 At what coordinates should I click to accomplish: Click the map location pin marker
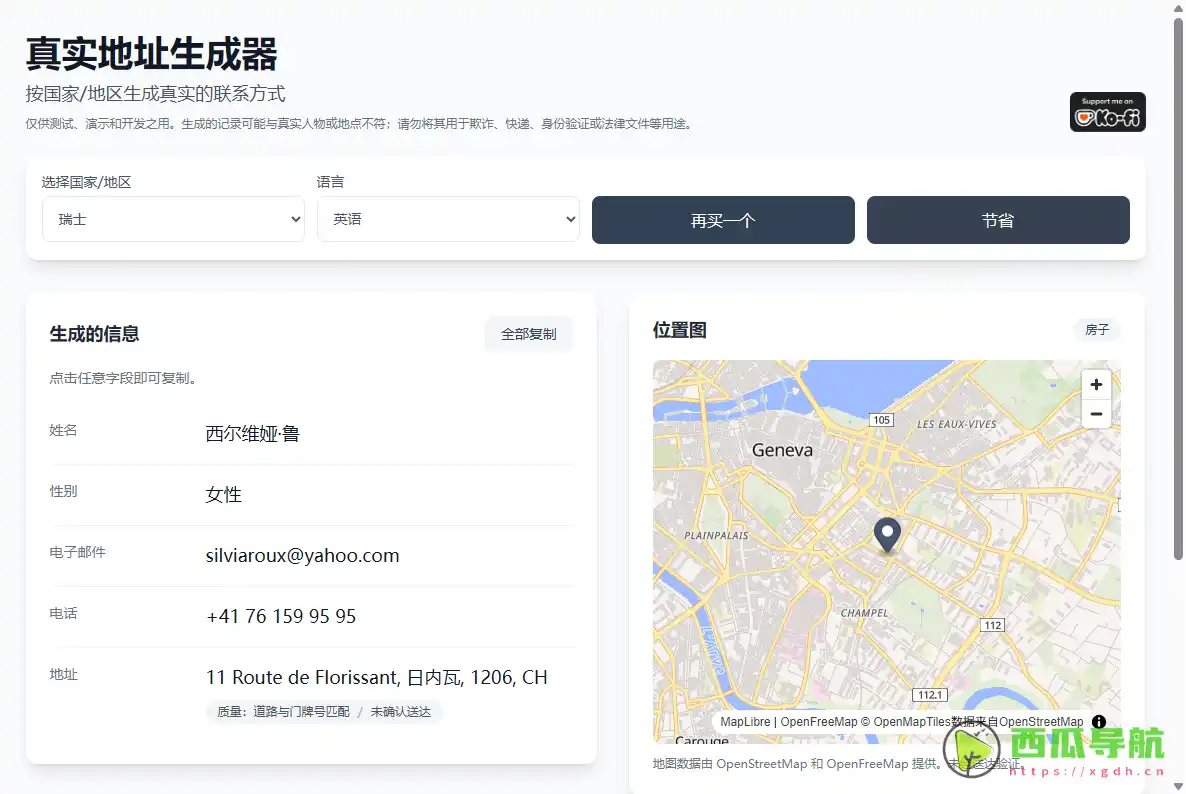887,535
